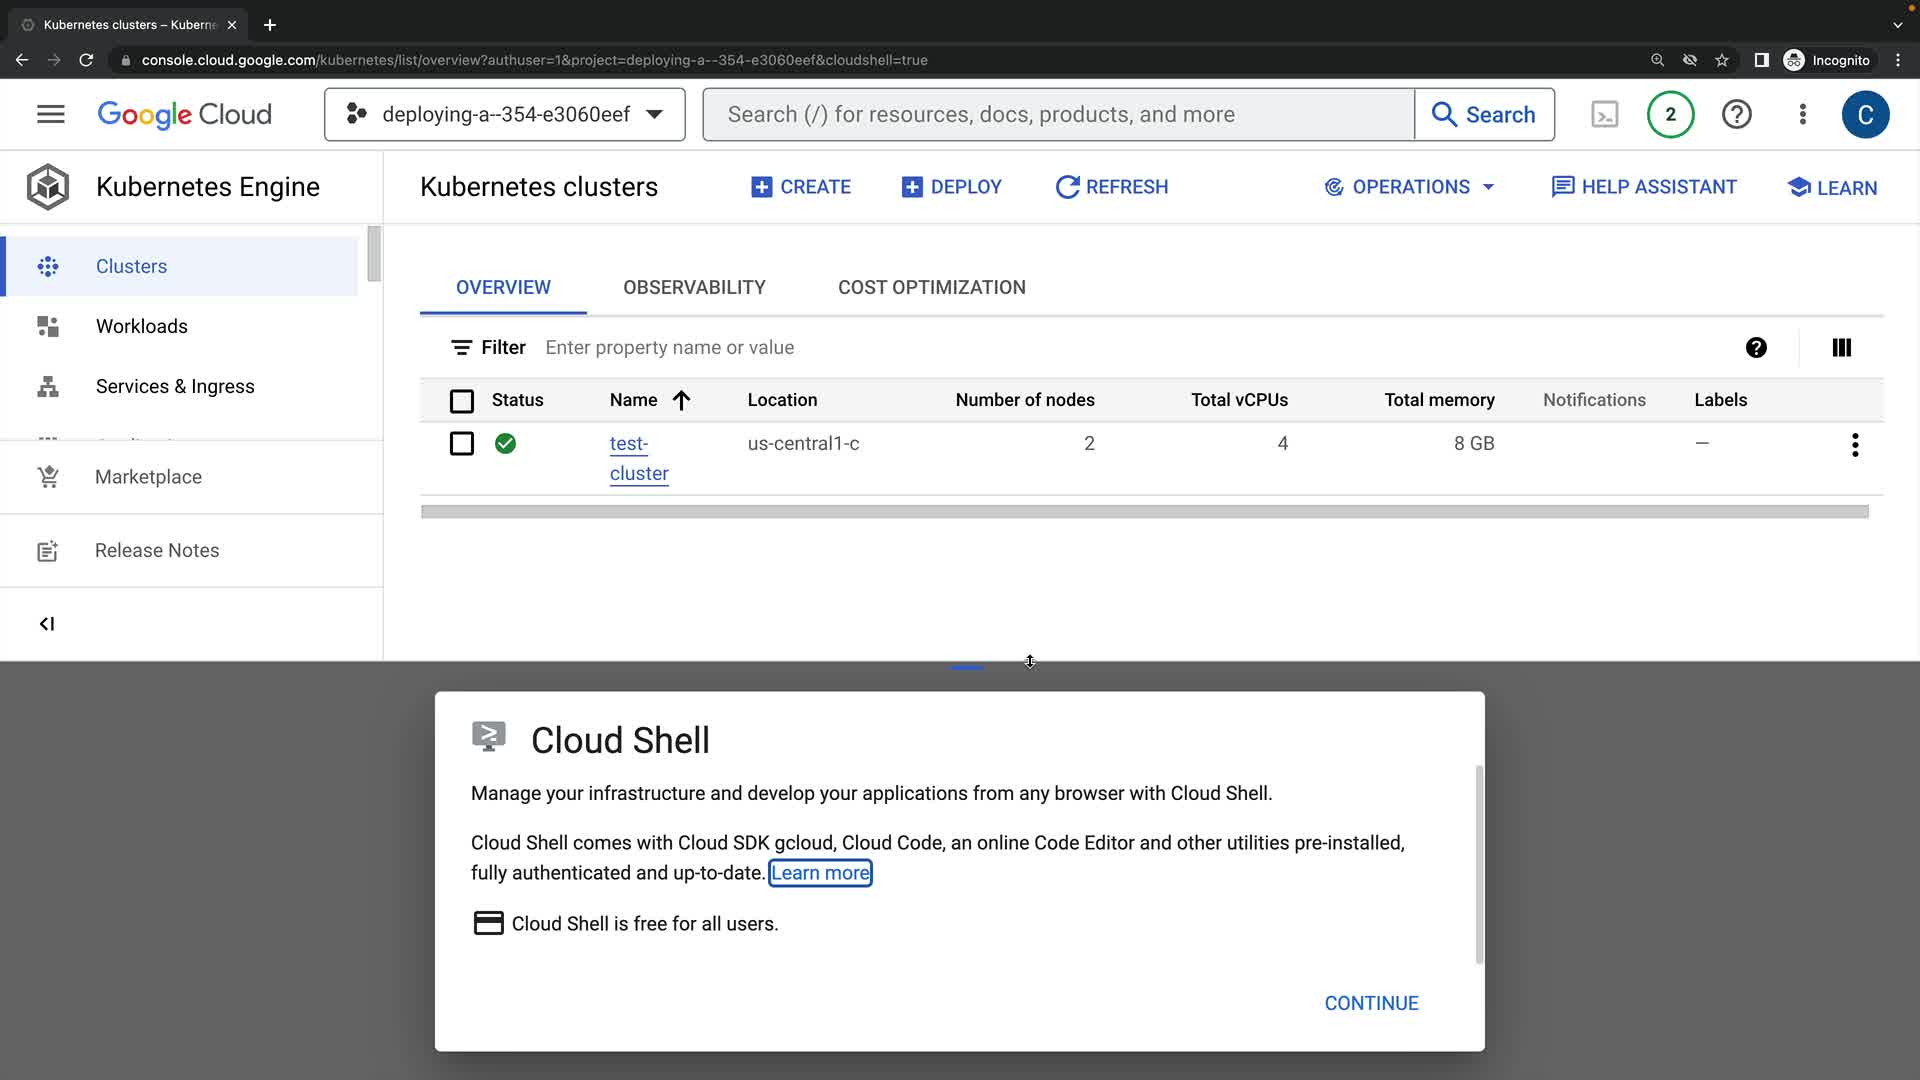Activate the Cloud Shell terminal icon
Screen dimensions: 1920x1080
click(x=1604, y=114)
